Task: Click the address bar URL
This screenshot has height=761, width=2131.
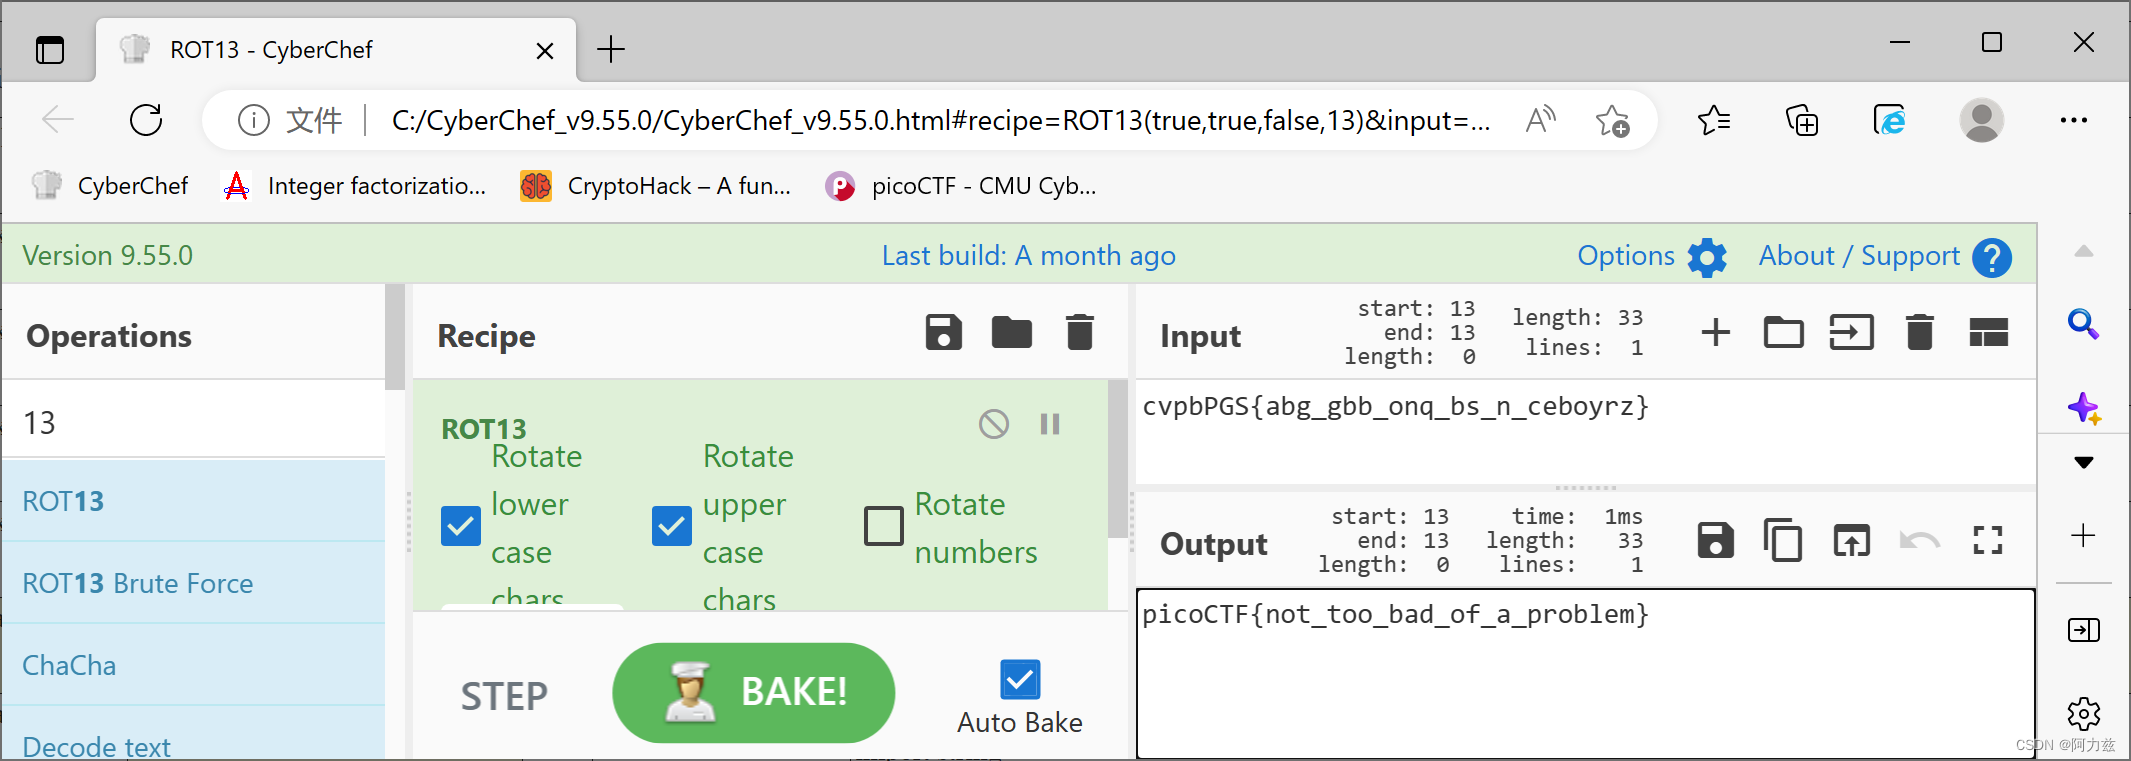Action: (x=940, y=121)
